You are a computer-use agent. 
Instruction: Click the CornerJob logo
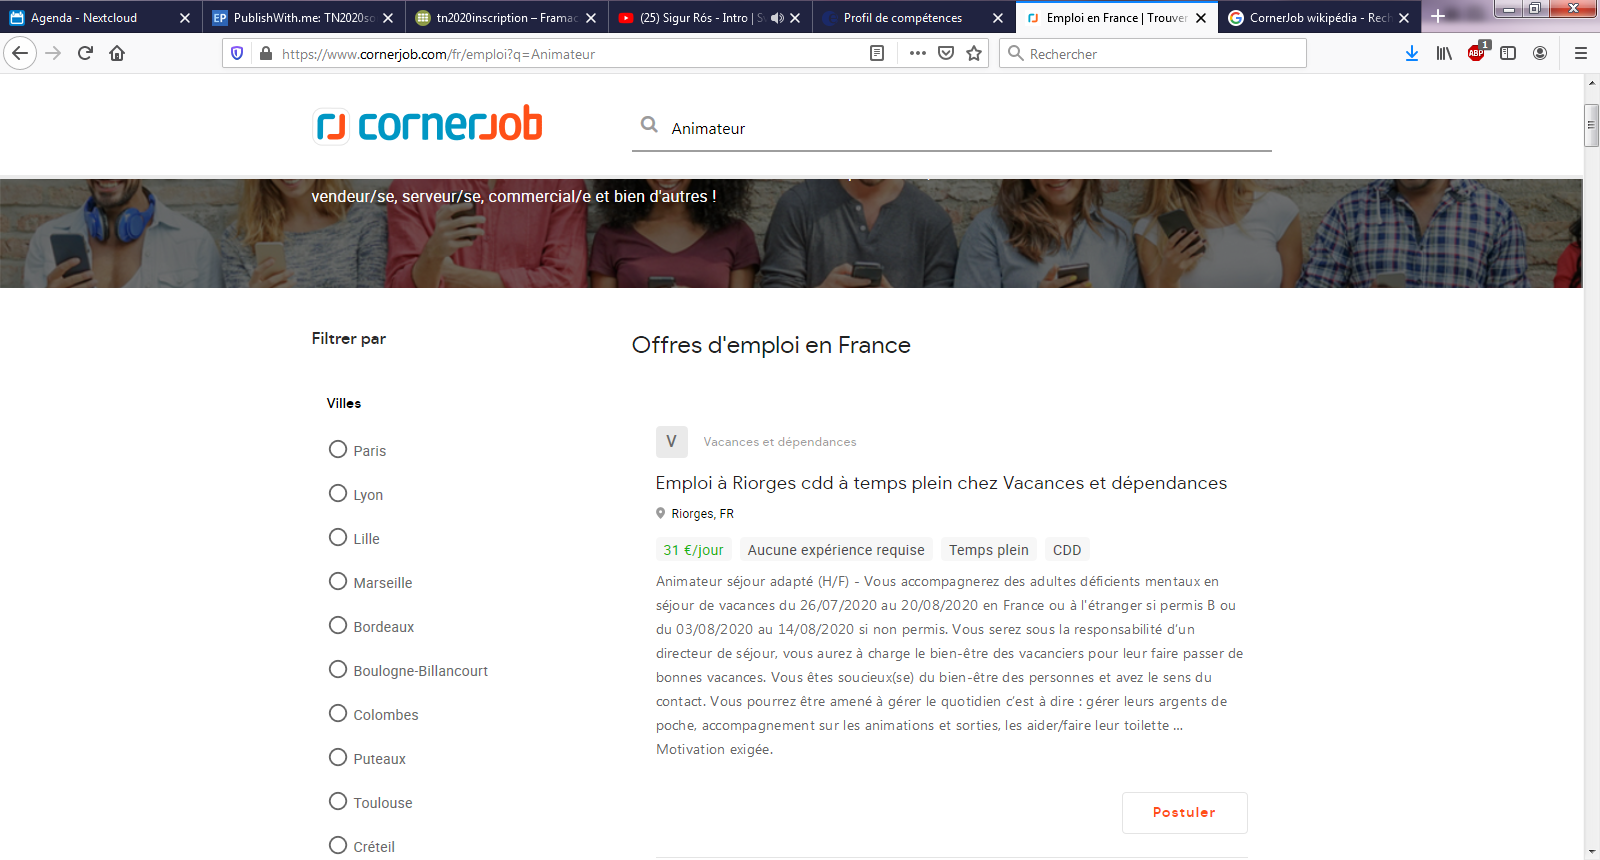click(x=428, y=125)
